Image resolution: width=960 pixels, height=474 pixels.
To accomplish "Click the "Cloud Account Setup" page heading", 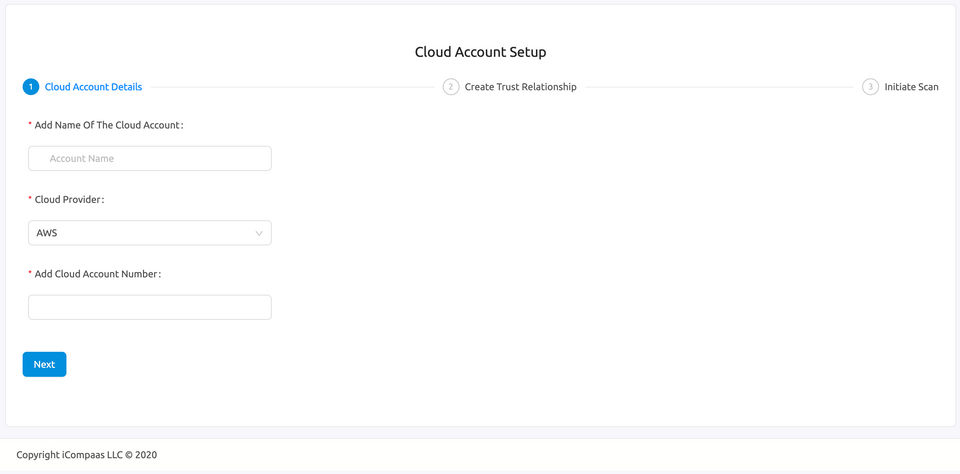I will coord(480,52).
